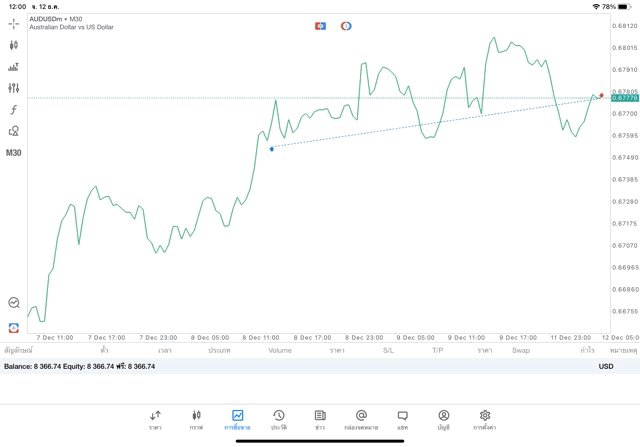Open the function indicators (f) icon
Viewport: 640px width, 447px height.
click(13, 109)
